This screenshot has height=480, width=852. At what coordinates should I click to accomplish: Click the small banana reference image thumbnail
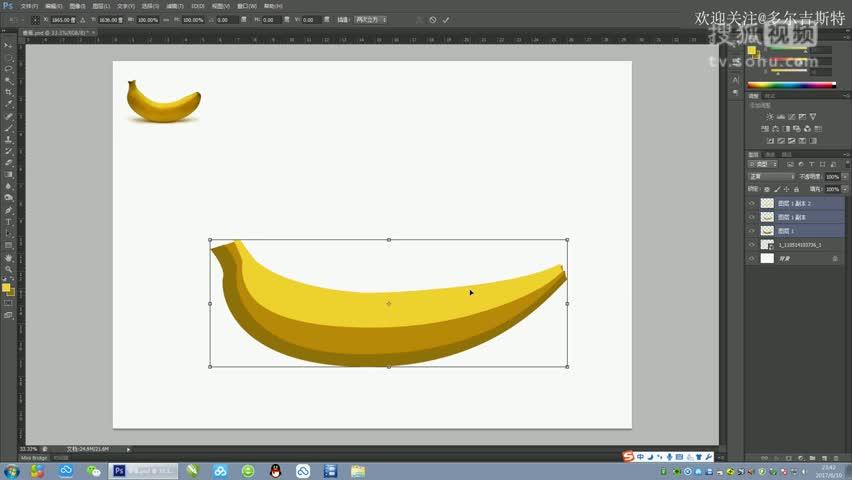pyautogui.click(x=163, y=101)
